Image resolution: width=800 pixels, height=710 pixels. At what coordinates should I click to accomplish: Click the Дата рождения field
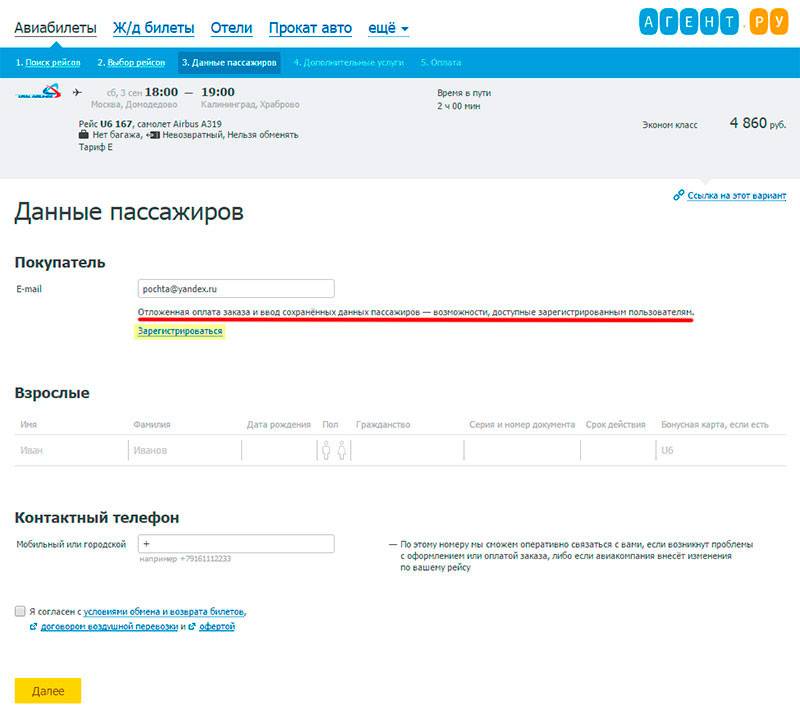click(279, 450)
